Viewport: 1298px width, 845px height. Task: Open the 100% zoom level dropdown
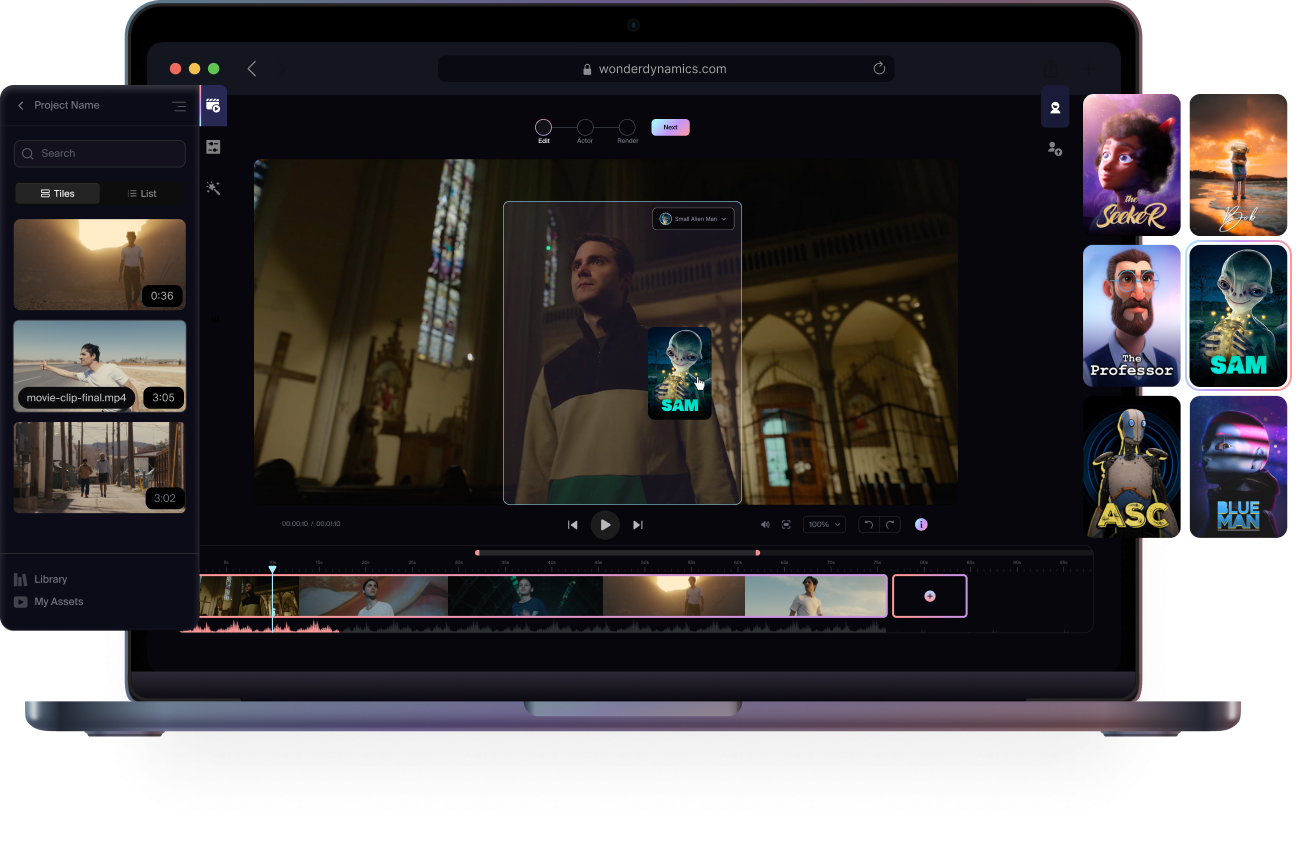point(825,524)
